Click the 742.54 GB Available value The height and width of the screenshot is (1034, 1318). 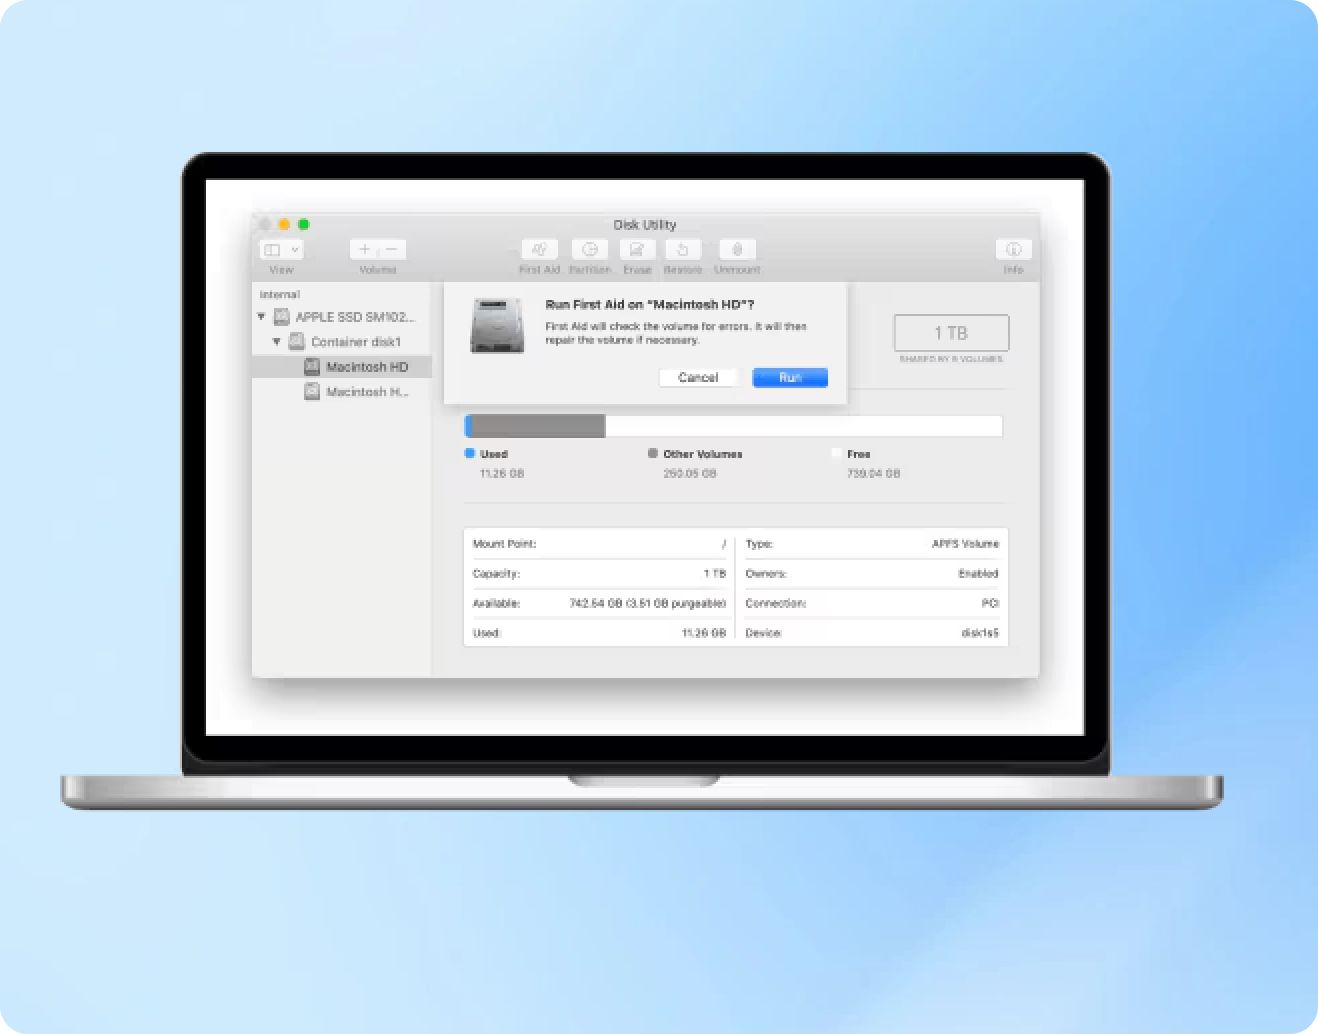coord(648,604)
